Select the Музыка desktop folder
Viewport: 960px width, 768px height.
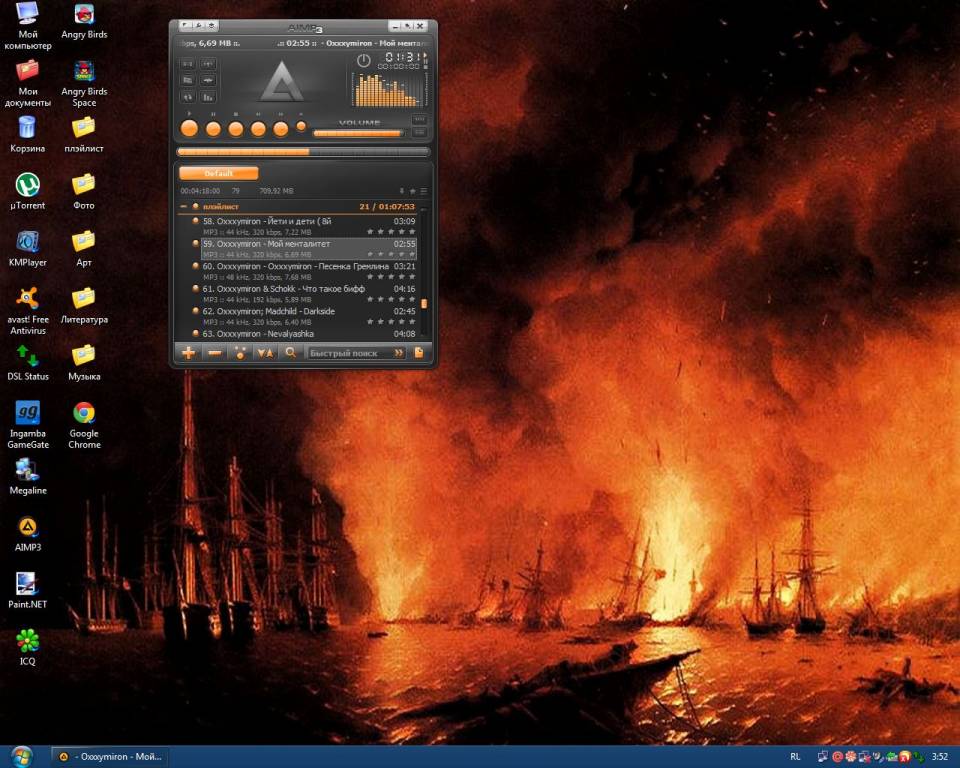[84, 363]
